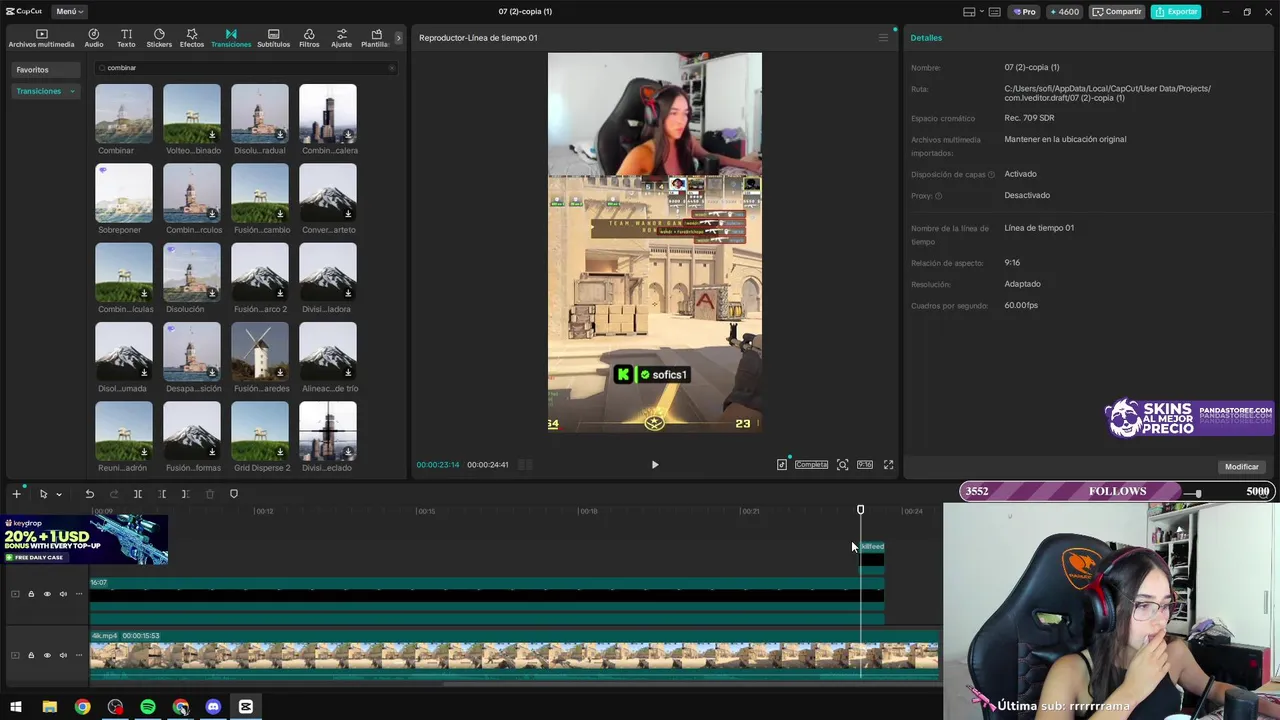Delete right of playhead trim tool
Screen dimensions: 1280x720
point(186,494)
